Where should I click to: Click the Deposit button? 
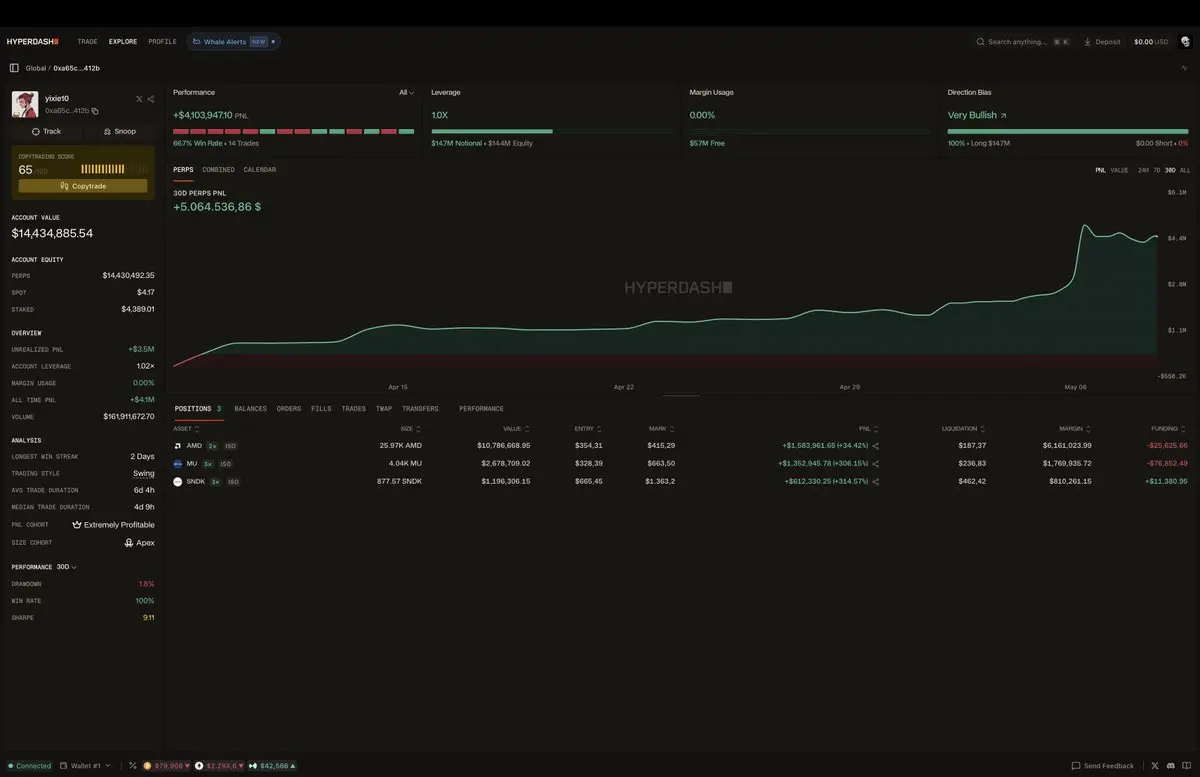(x=1102, y=42)
